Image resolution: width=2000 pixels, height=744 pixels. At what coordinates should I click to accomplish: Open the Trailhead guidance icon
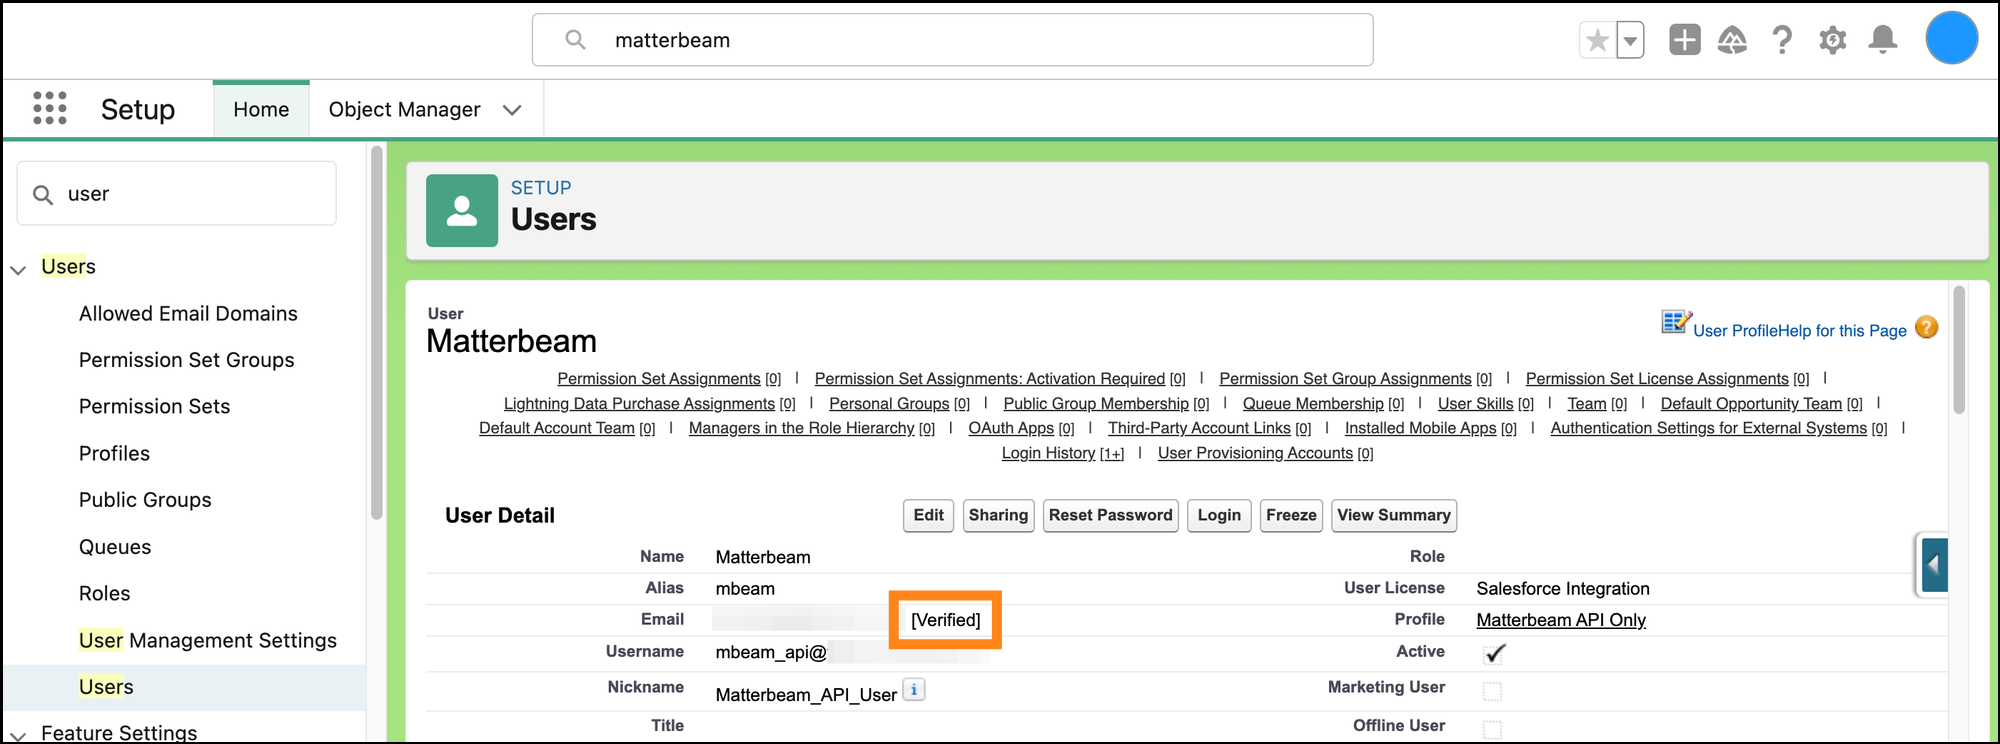click(x=1733, y=40)
